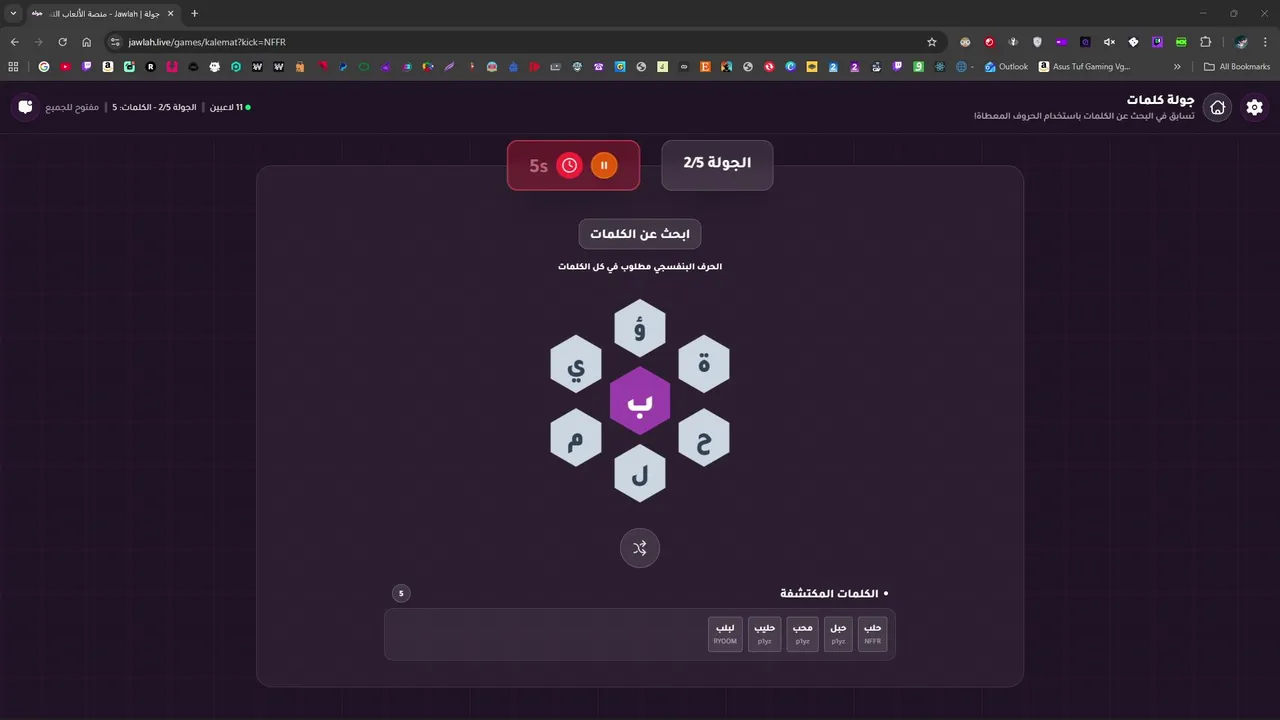1280x720 pixels.
Task: Expand hidden bookmarks chevron
Action: click(x=1177, y=67)
